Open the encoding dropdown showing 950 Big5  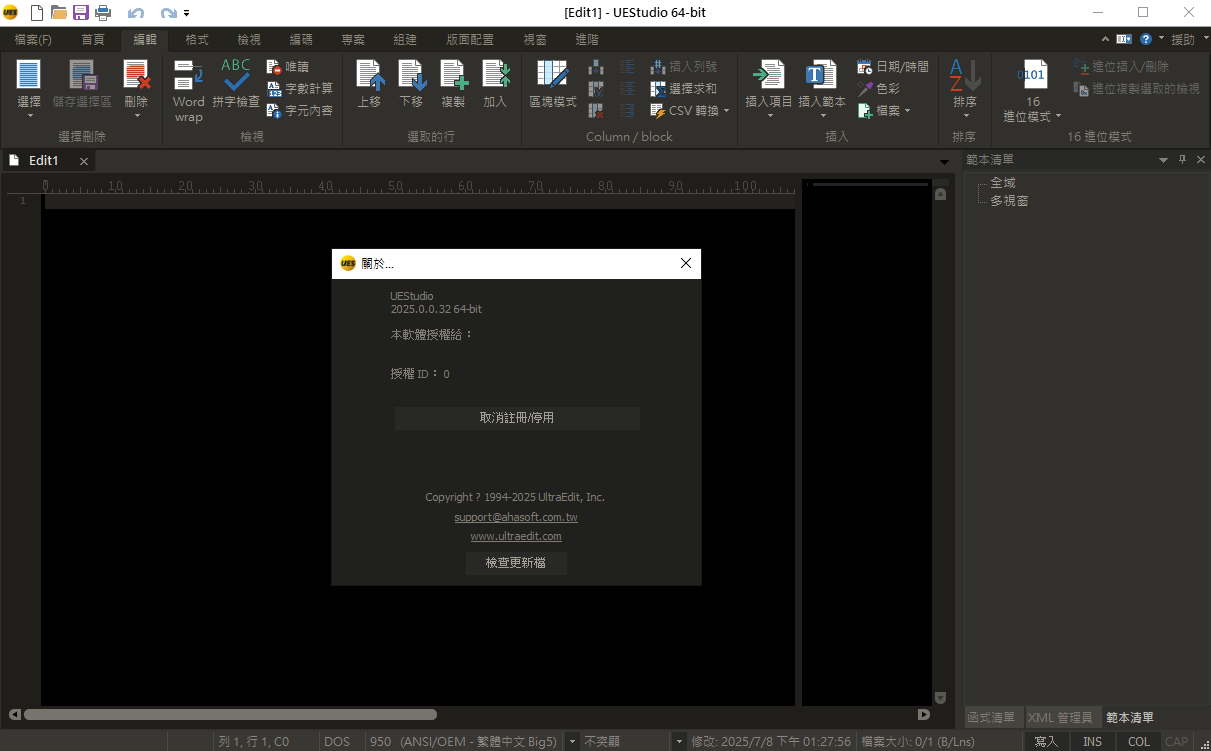click(571, 742)
